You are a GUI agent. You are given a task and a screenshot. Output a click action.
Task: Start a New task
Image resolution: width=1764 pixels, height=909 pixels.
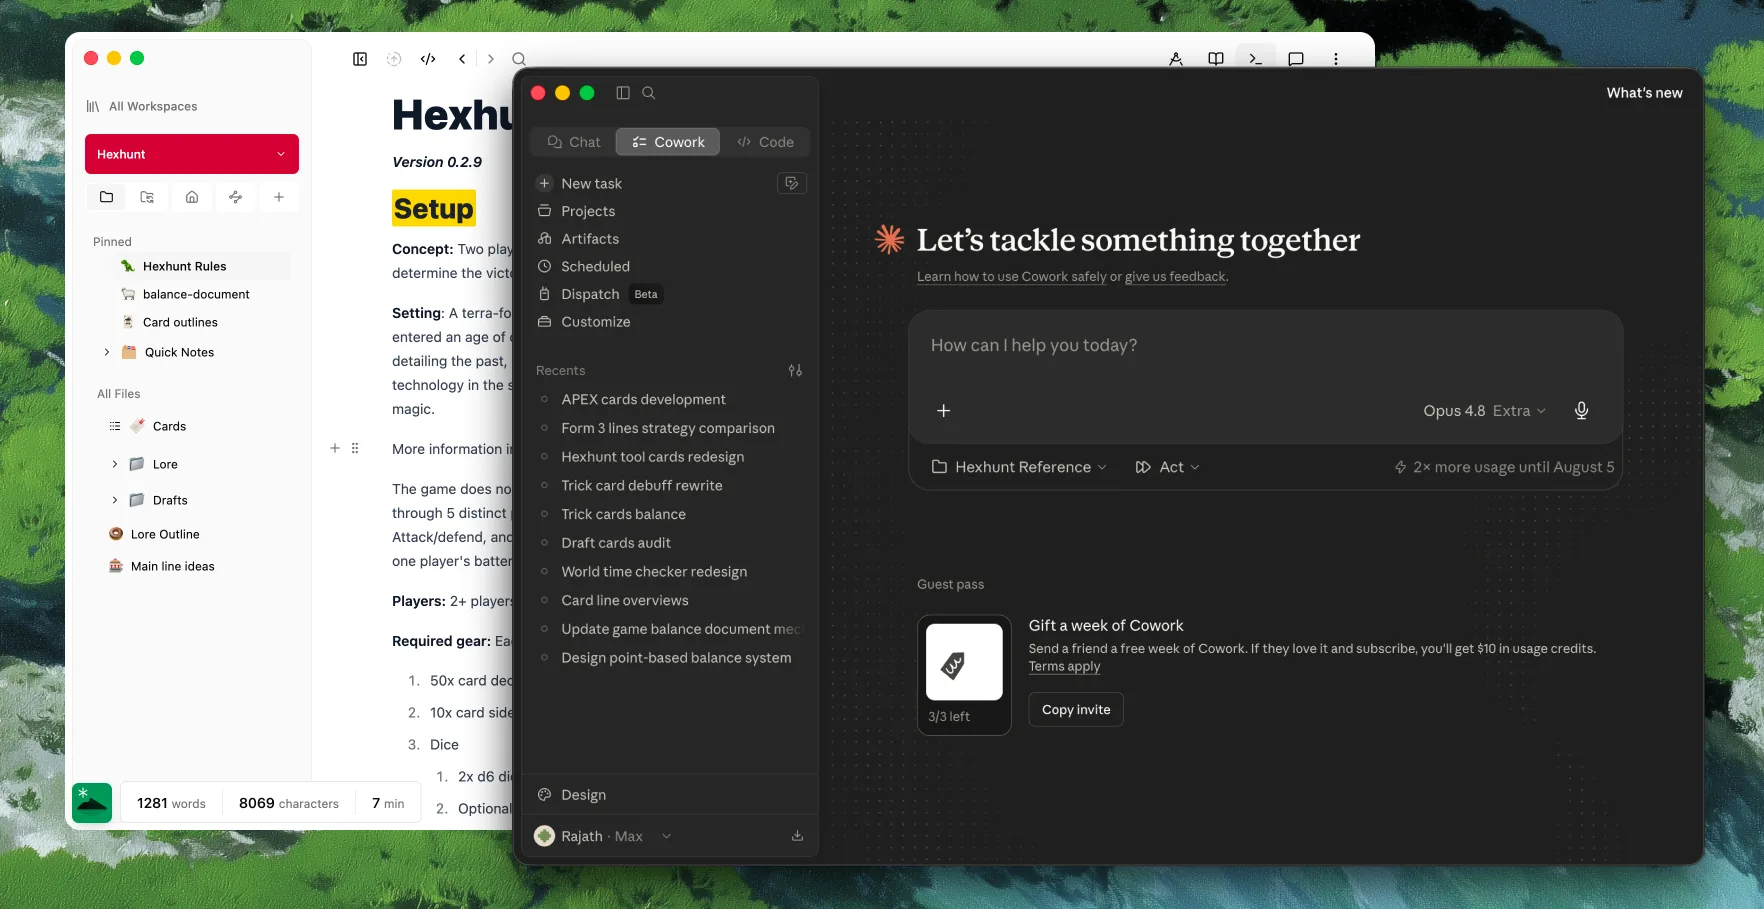click(x=591, y=184)
